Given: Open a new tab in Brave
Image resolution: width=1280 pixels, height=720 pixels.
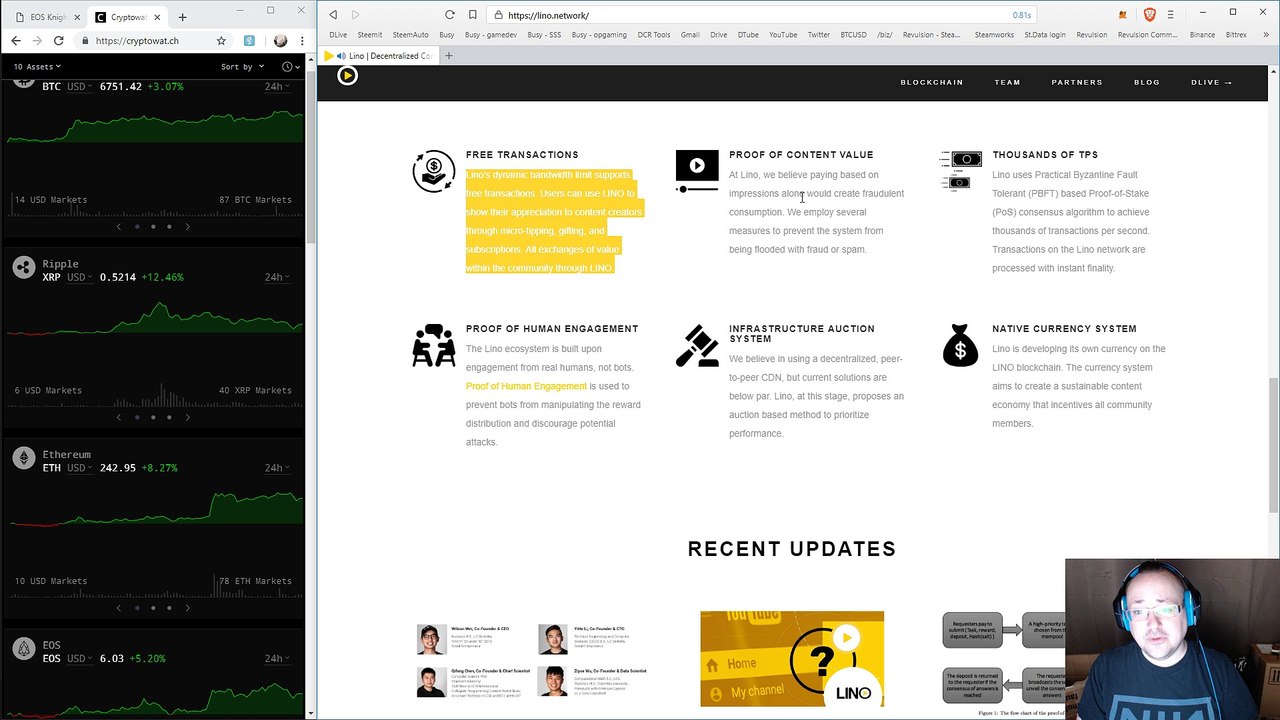Looking at the screenshot, I should coord(448,56).
